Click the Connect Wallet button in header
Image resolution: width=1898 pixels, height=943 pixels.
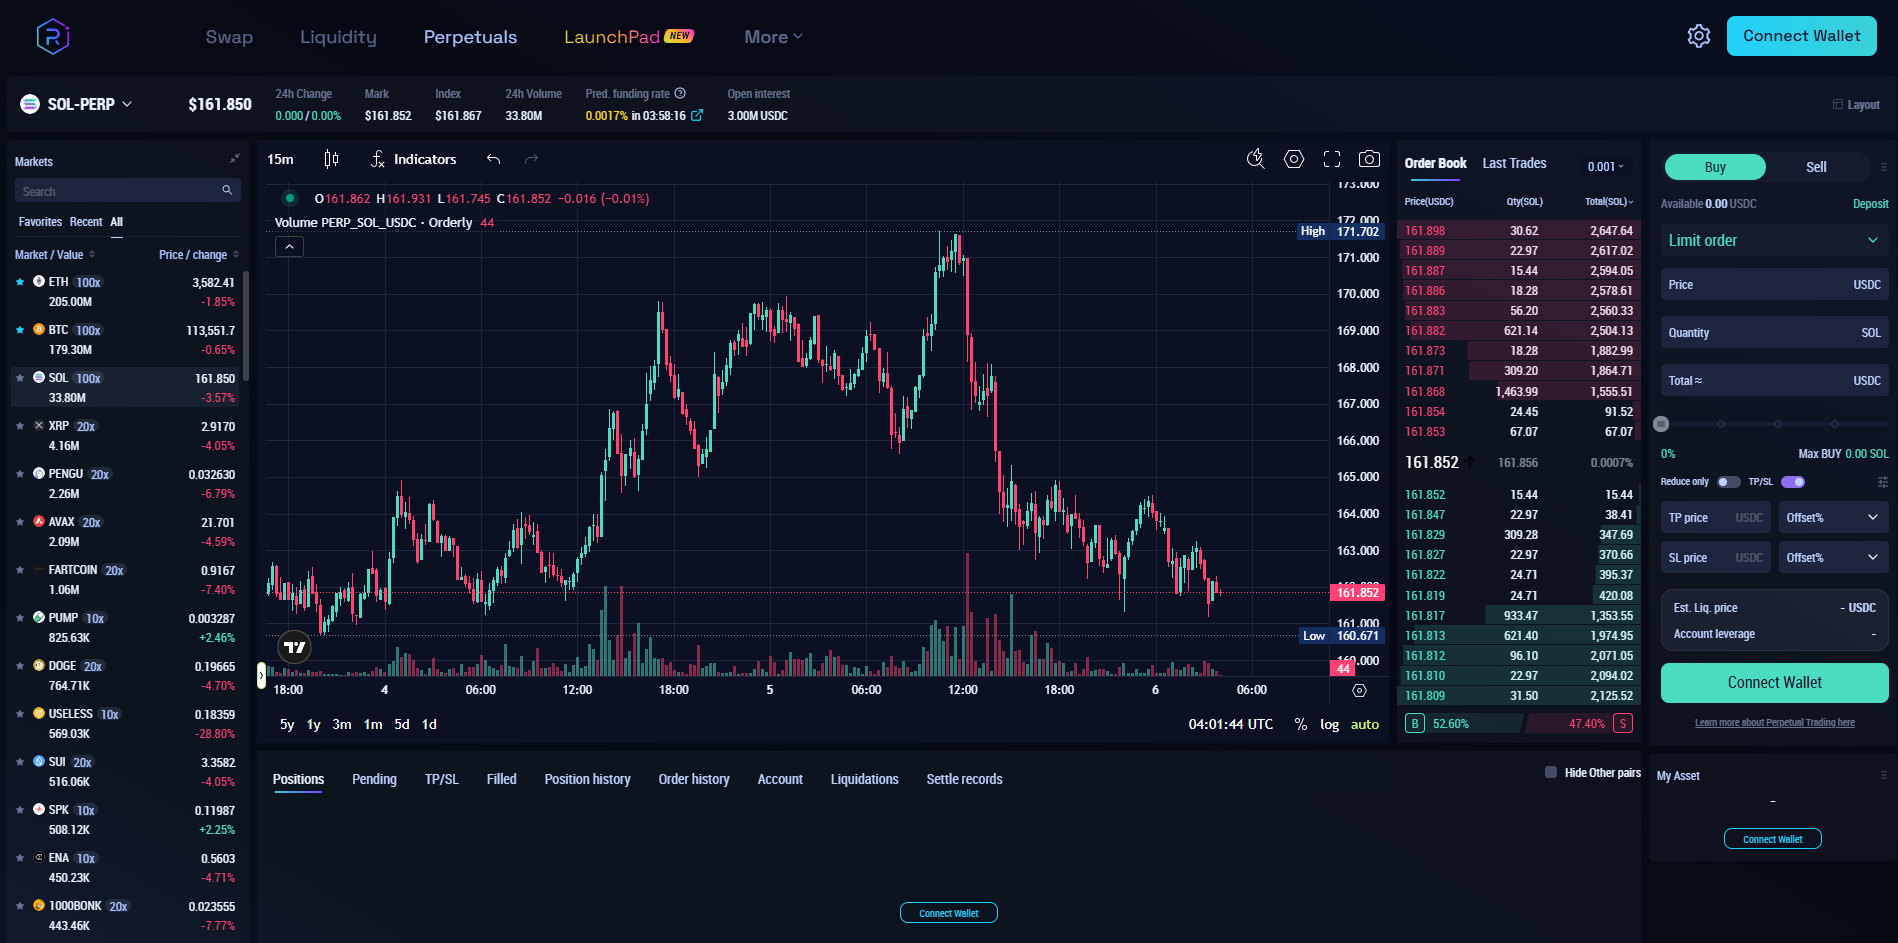(x=1801, y=36)
